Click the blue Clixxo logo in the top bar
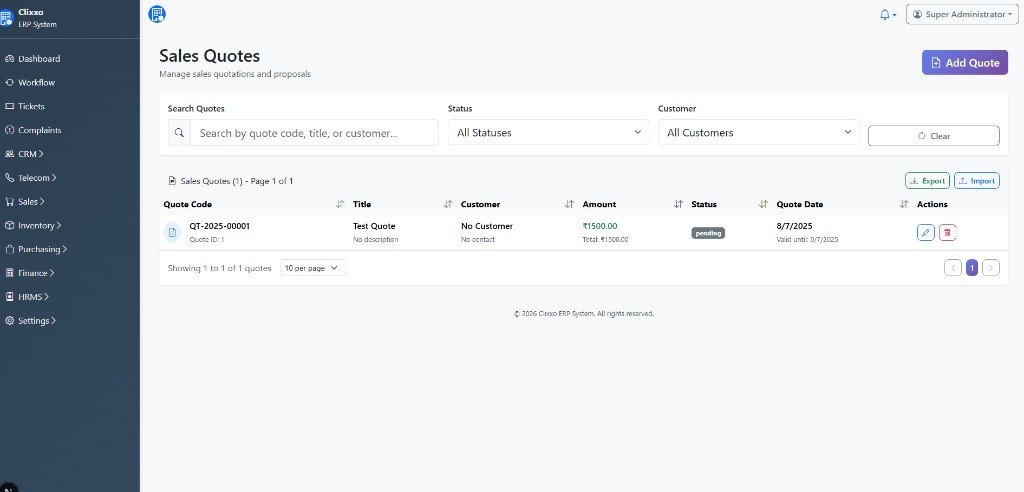Image resolution: width=1024 pixels, height=492 pixels. [x=157, y=14]
